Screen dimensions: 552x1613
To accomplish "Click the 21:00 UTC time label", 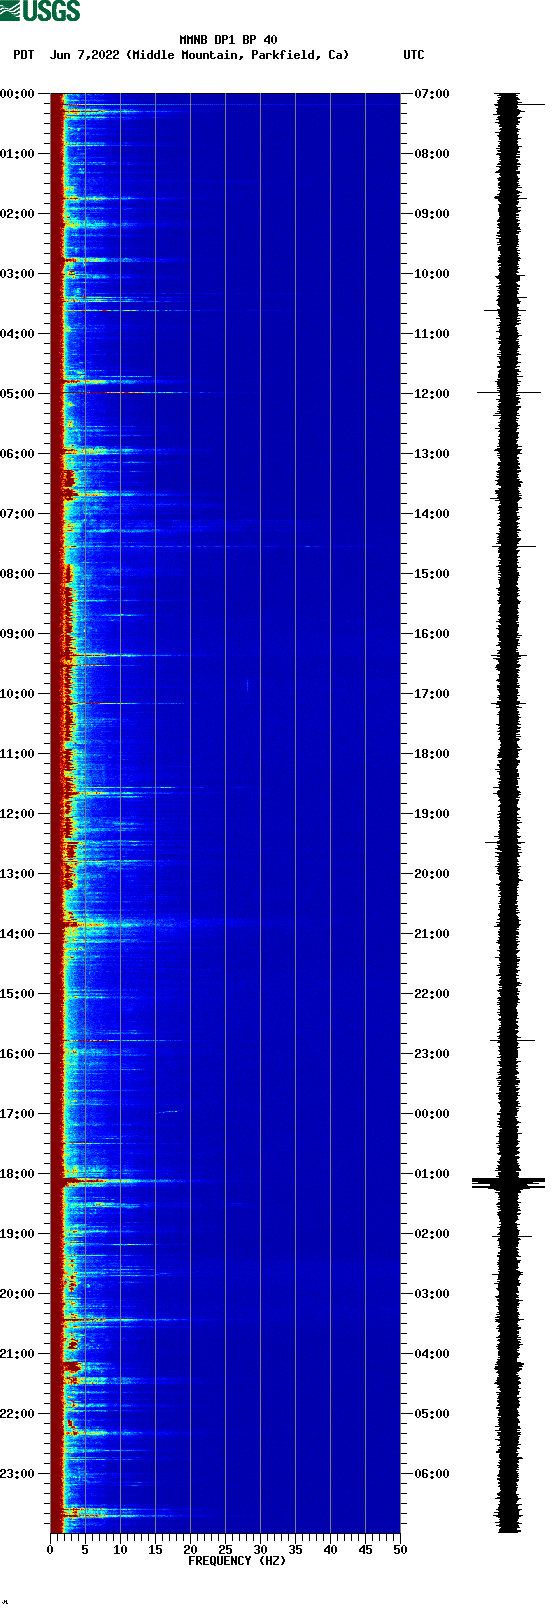I will tap(431, 934).
